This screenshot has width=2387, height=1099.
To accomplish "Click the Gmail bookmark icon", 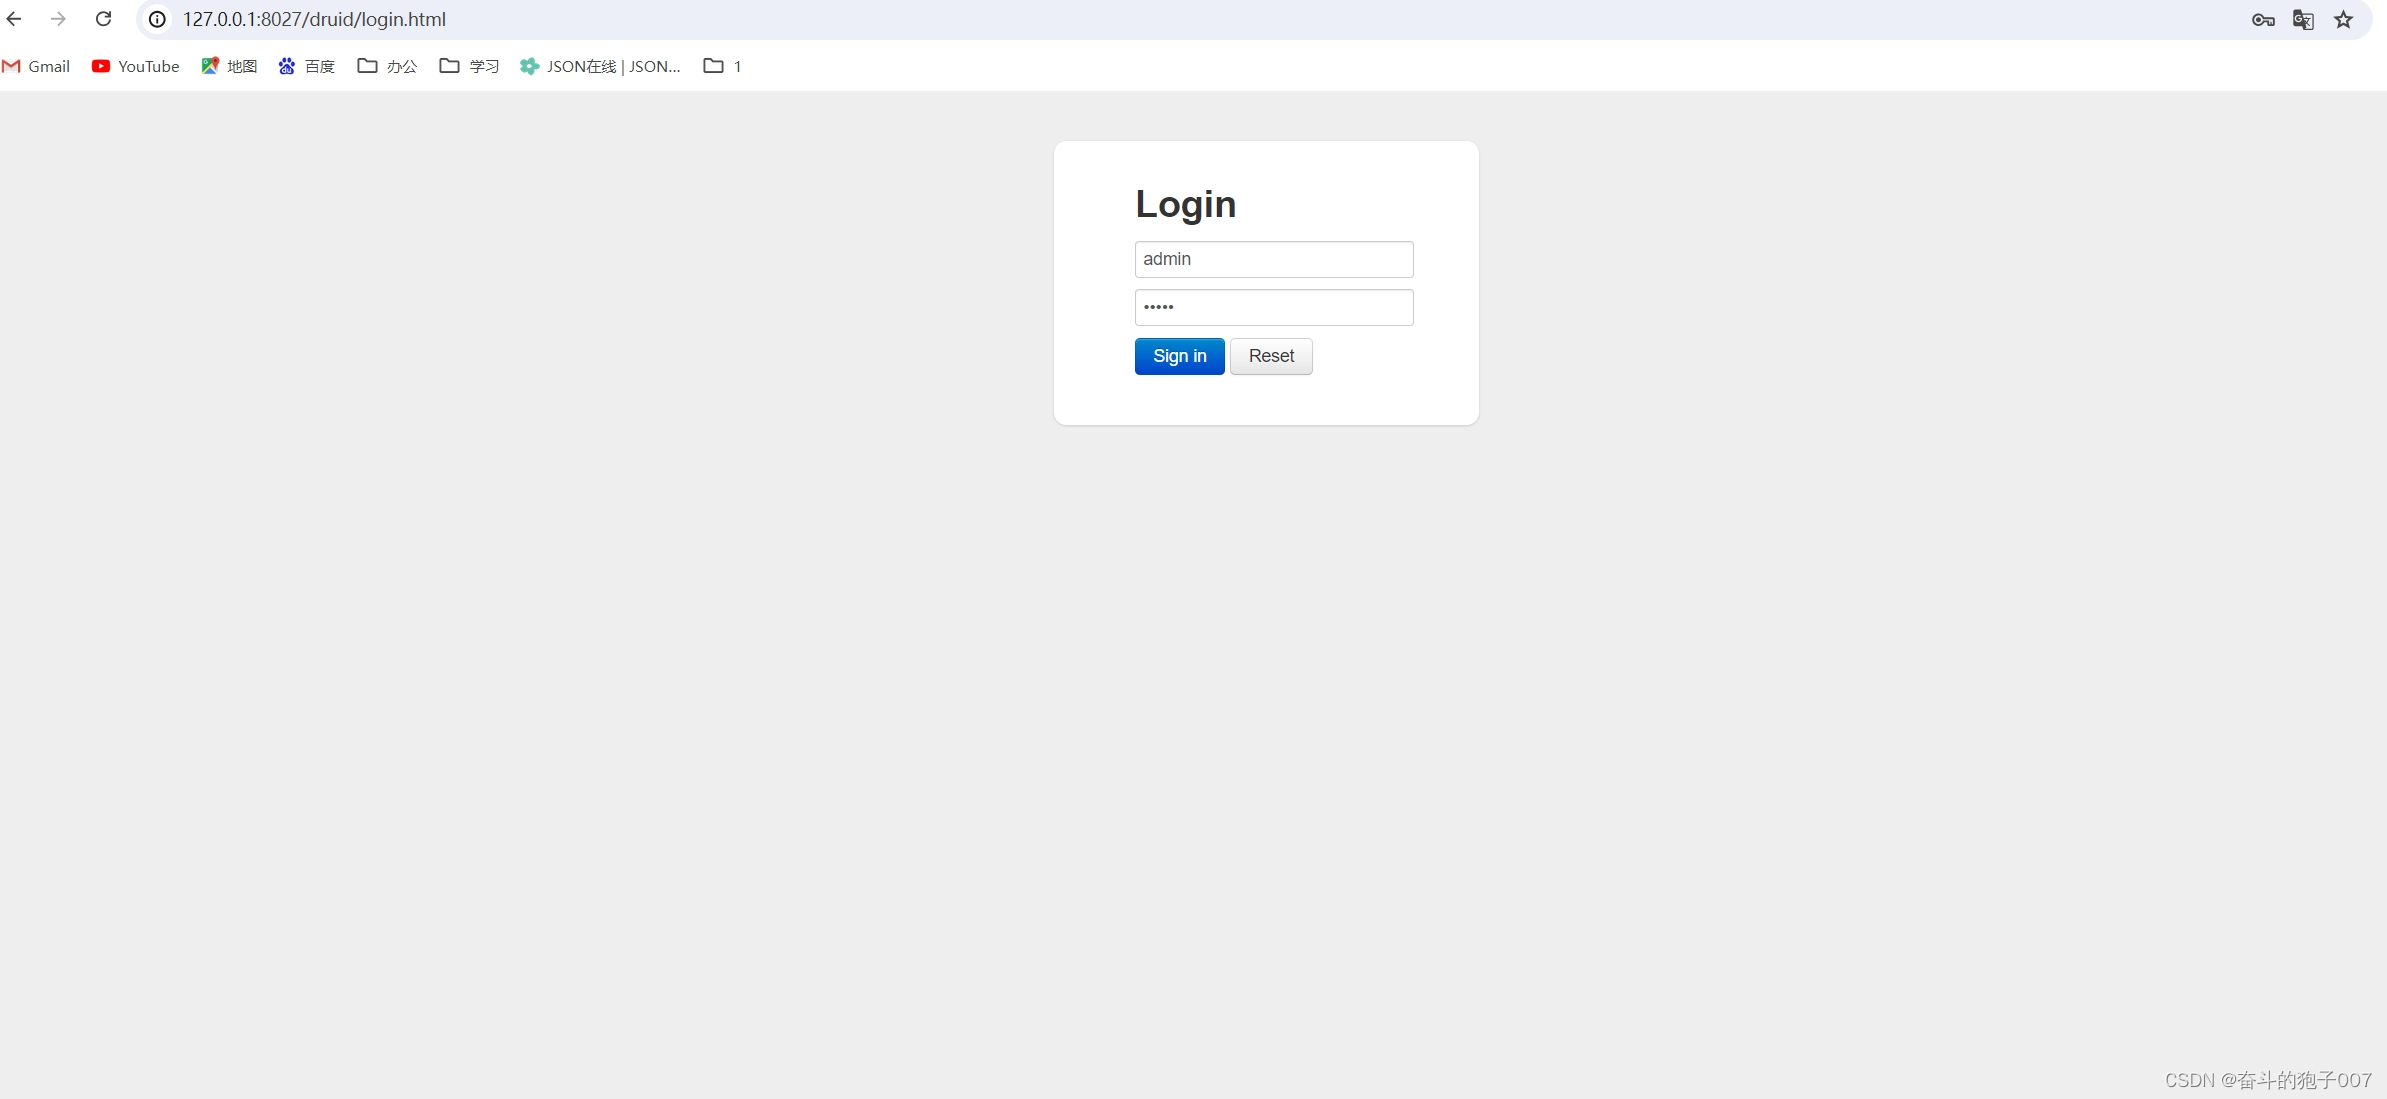I will point(14,65).
